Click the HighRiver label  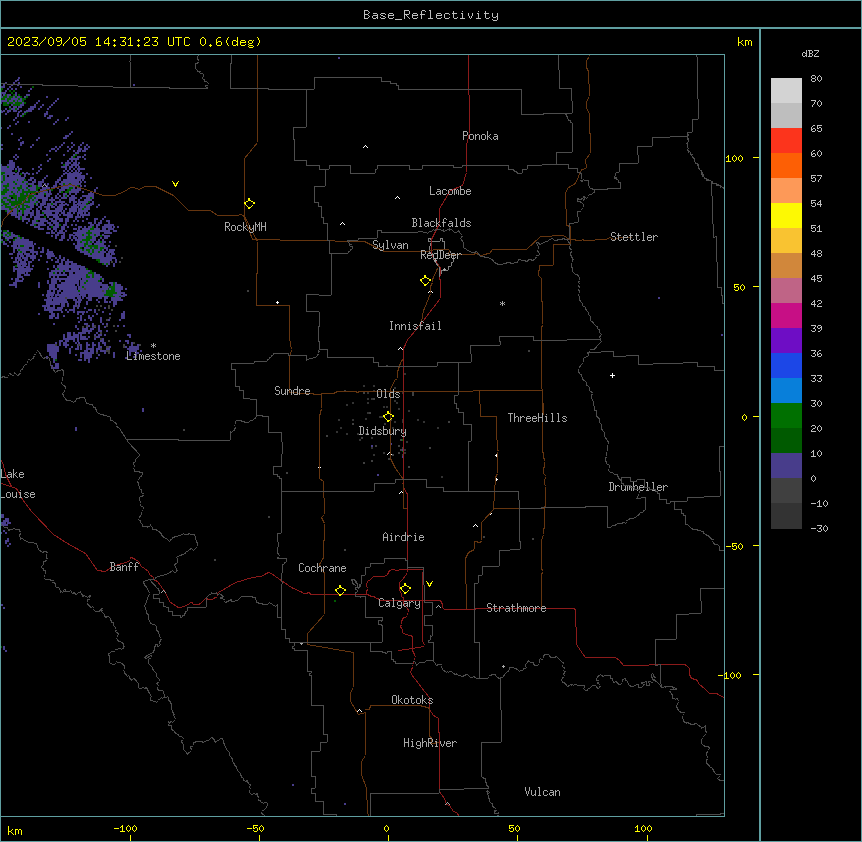pyautogui.click(x=430, y=743)
